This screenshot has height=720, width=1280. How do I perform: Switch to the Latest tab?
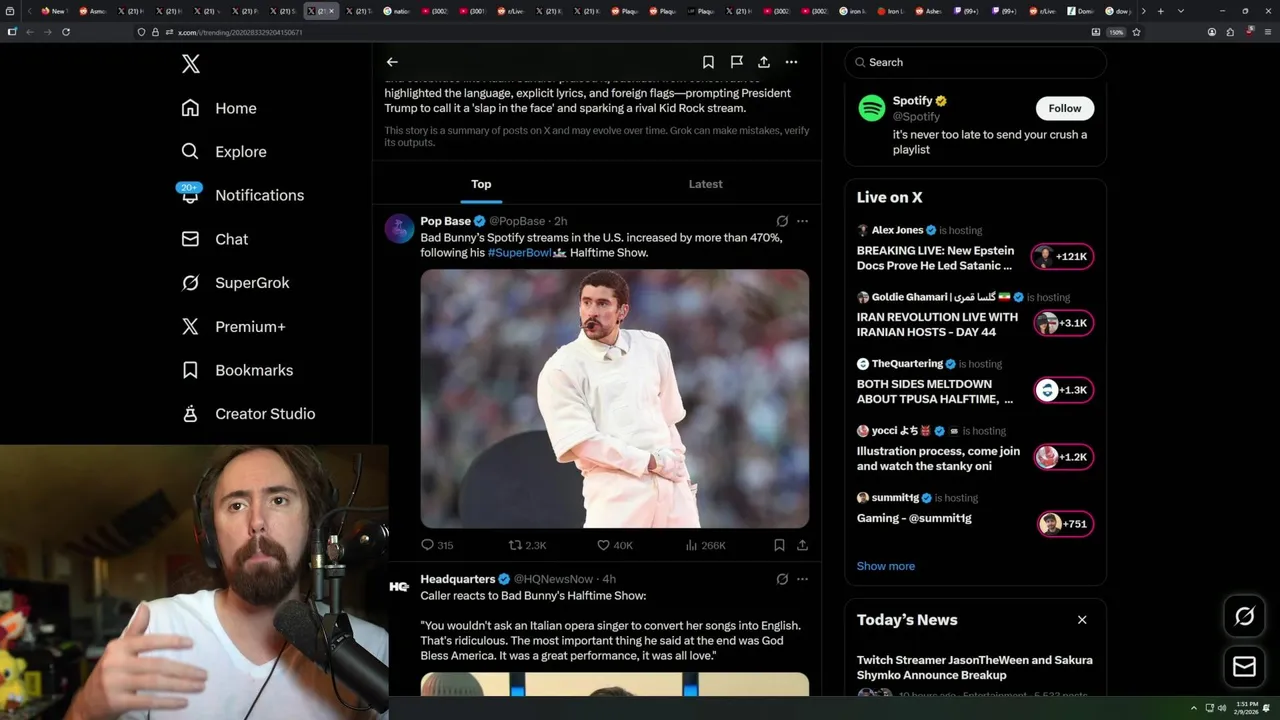point(705,184)
